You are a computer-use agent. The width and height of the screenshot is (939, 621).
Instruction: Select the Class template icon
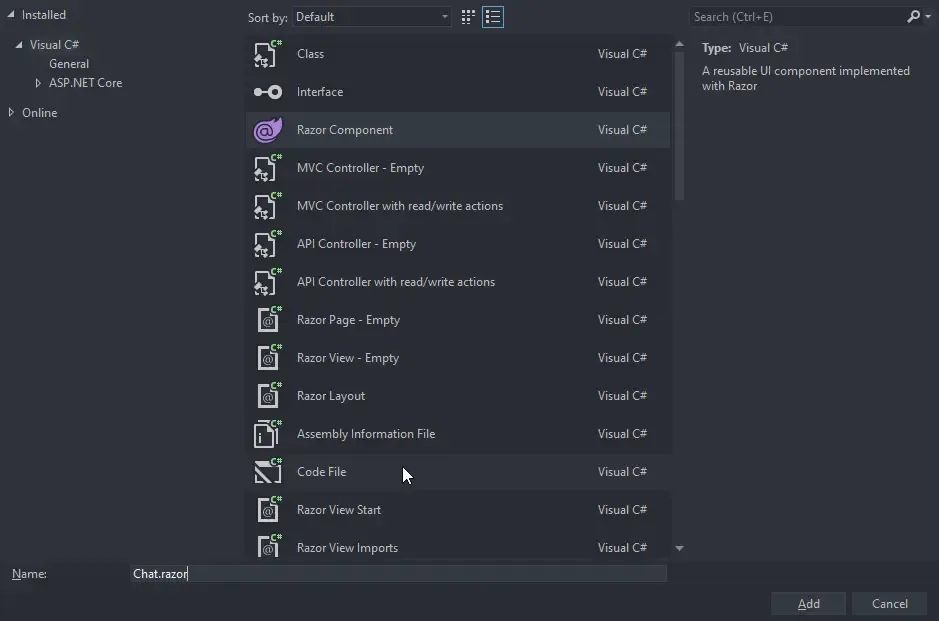tap(267, 53)
